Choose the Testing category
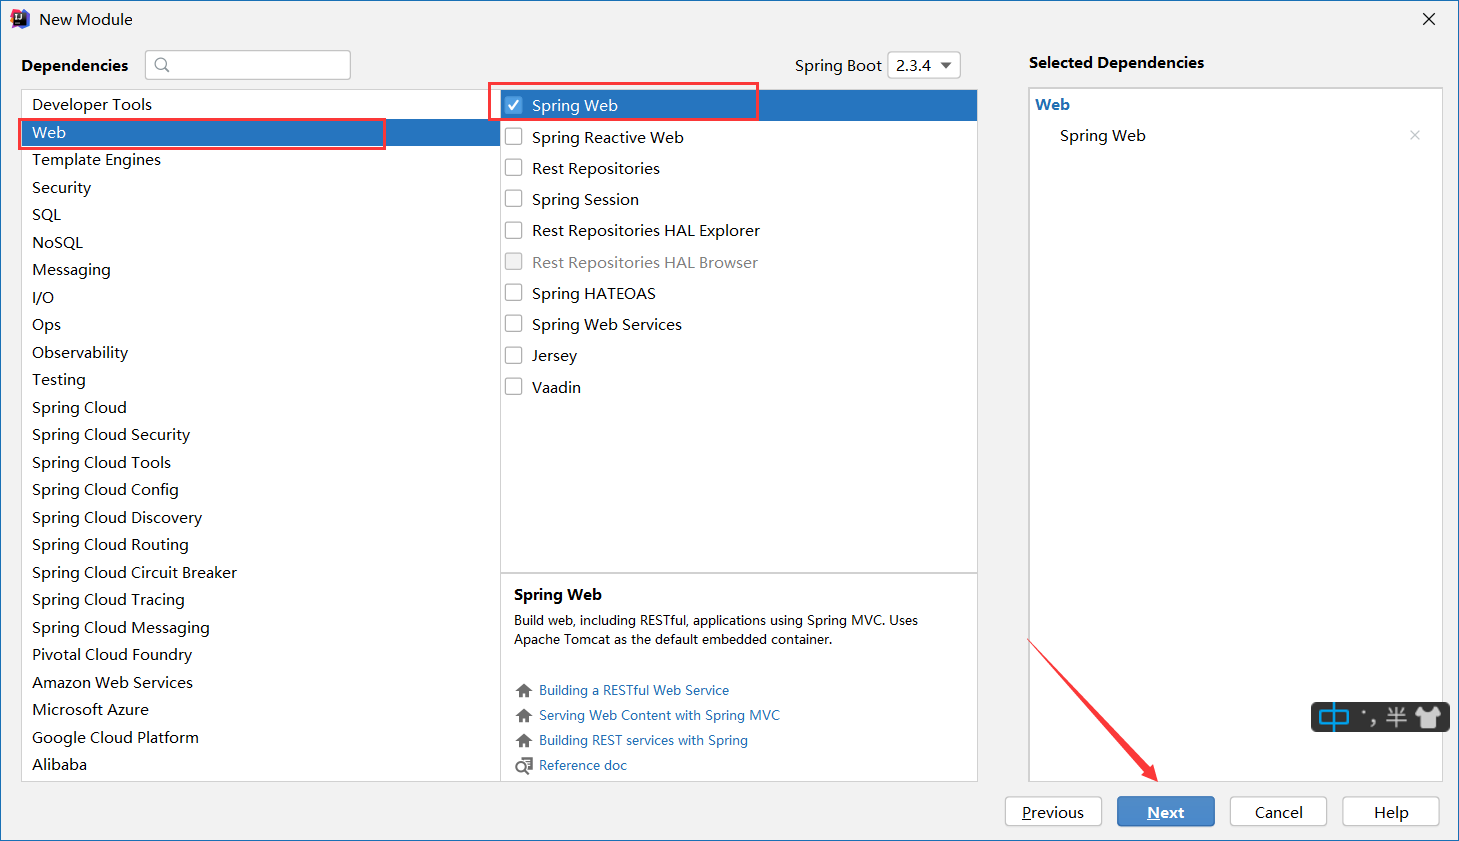The image size is (1459, 841). coord(260,380)
